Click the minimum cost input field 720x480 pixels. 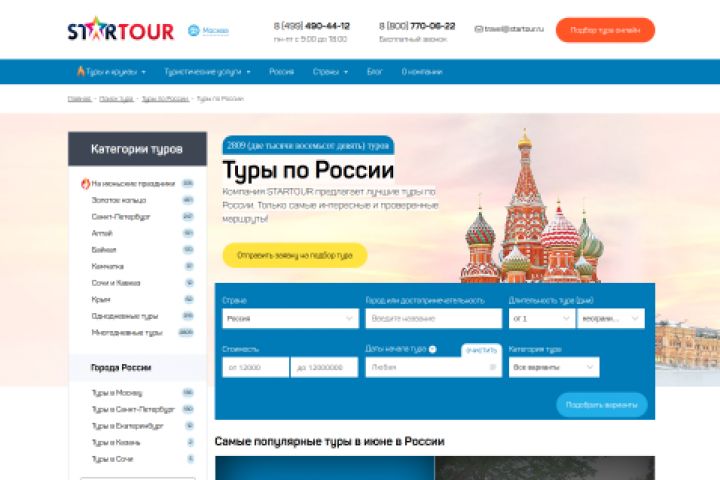click(256, 367)
